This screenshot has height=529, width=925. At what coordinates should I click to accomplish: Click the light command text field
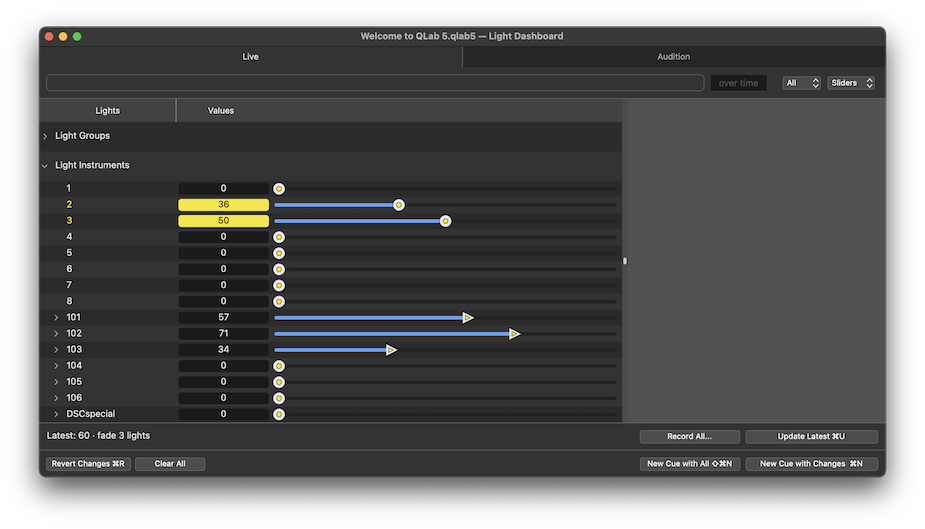click(375, 83)
